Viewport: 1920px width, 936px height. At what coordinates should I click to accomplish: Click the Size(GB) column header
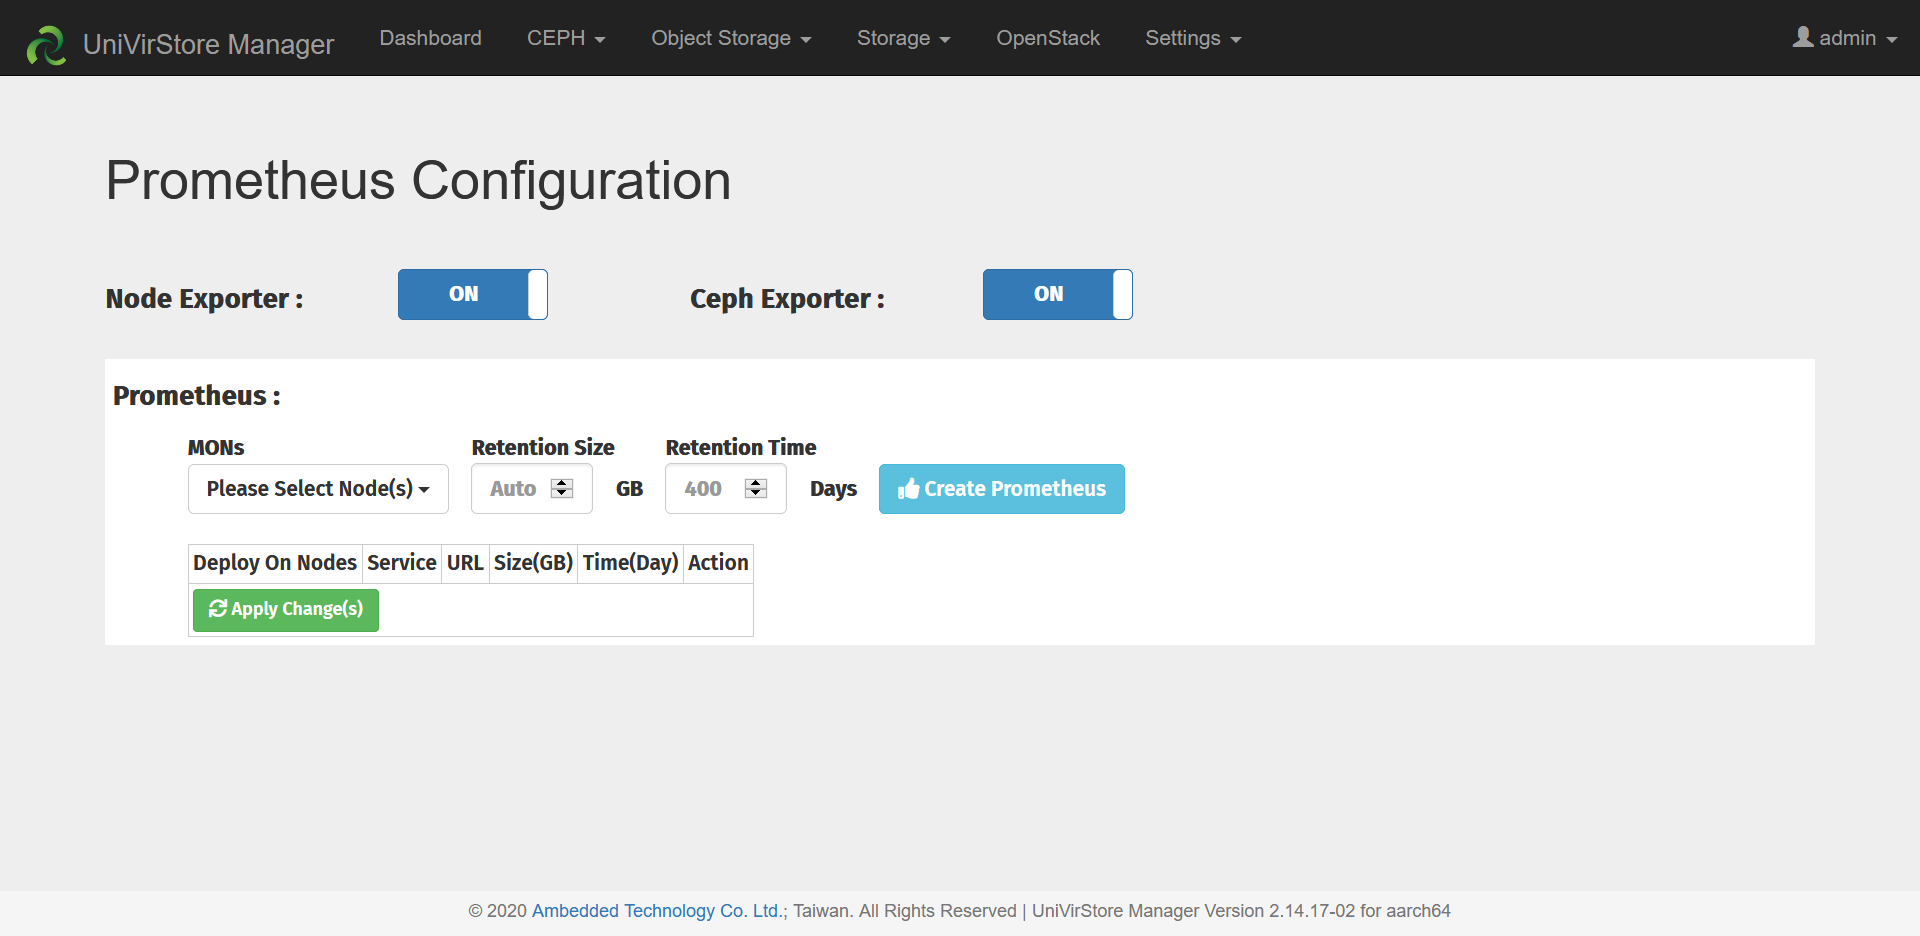tap(533, 563)
